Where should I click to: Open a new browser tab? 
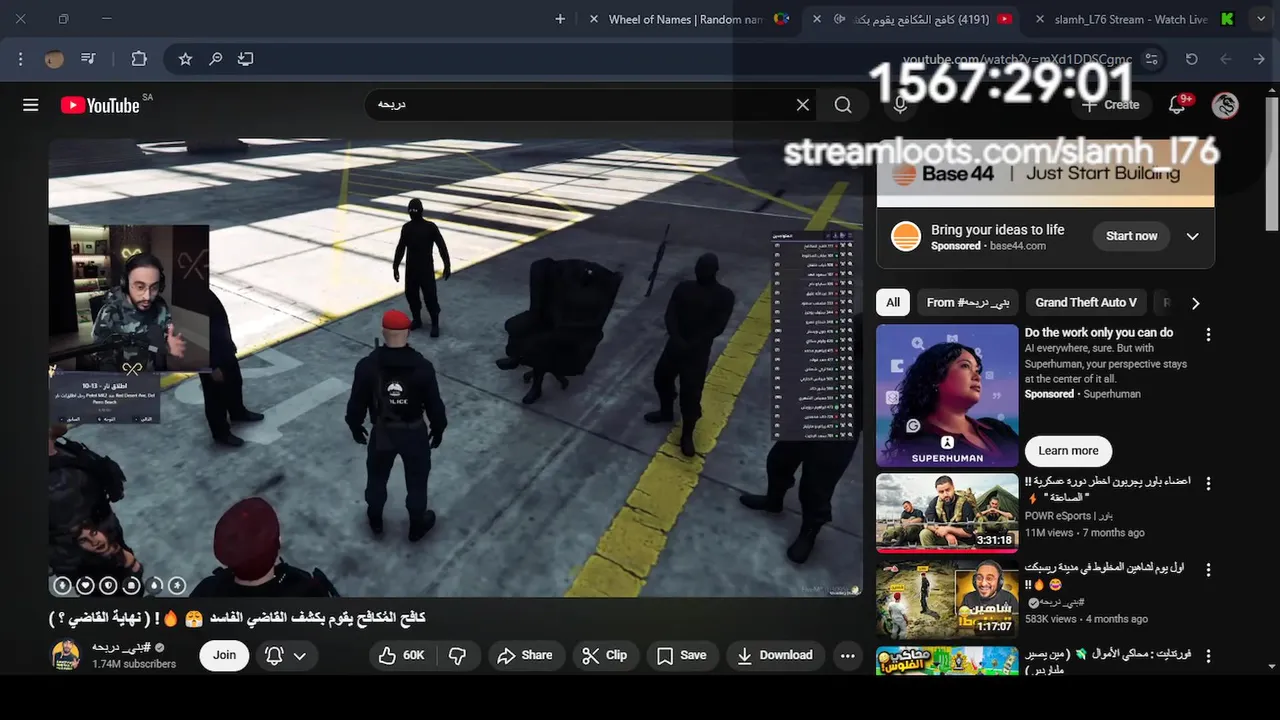[560, 19]
